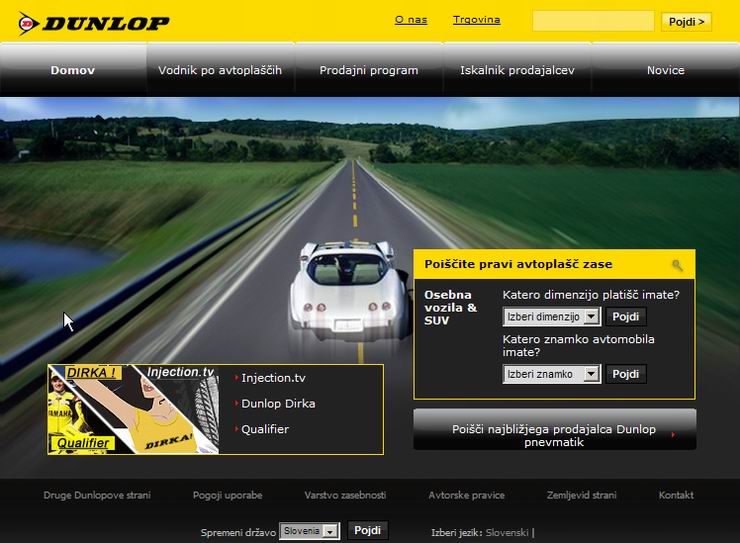Click red arrow beside Injection.tv link
This screenshot has width=740, height=543.
236,377
